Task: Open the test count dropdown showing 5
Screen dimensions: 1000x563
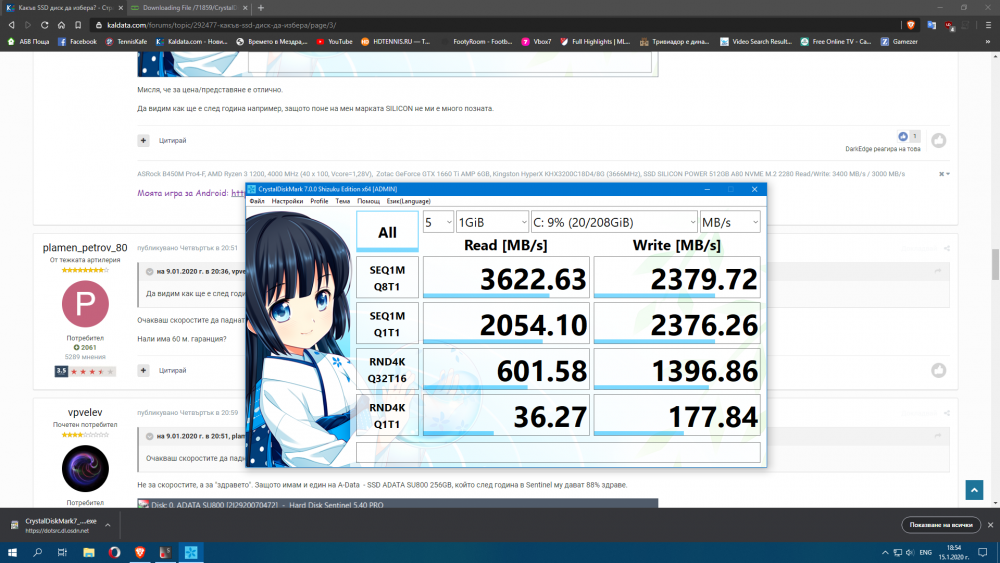Action: coord(438,222)
